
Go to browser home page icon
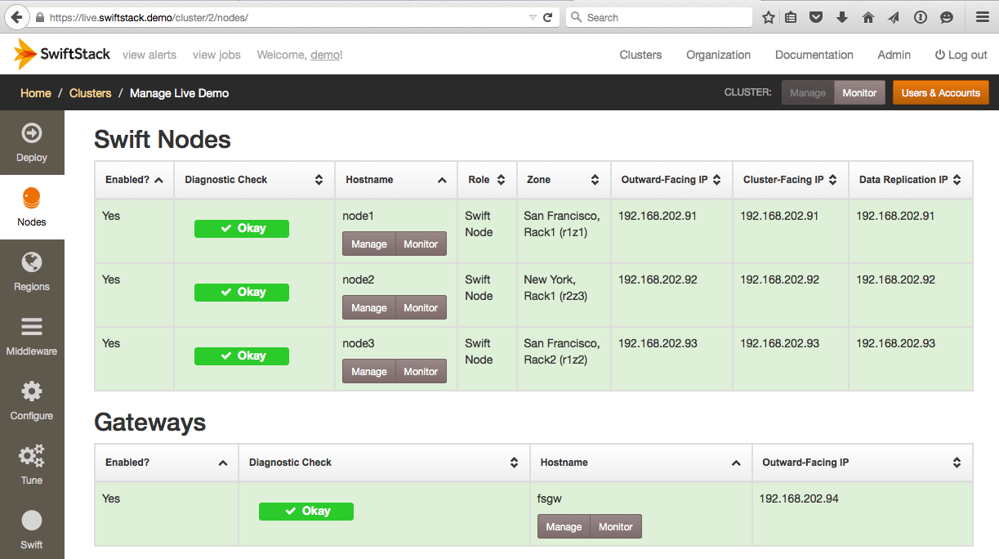868,17
